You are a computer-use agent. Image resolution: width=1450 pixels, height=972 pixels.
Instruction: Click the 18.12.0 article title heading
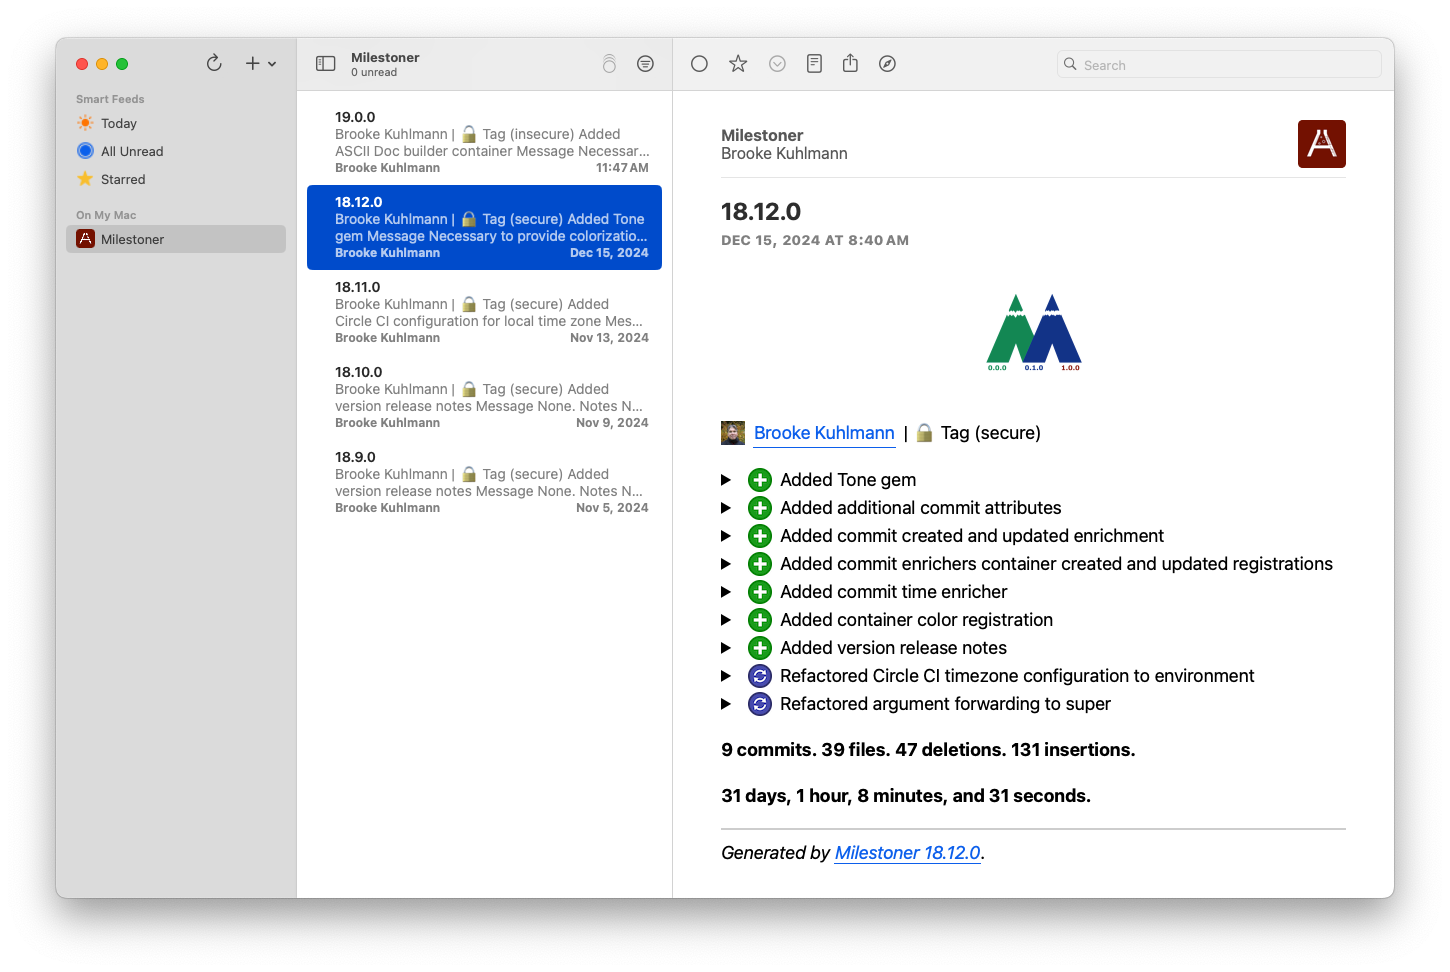(x=761, y=212)
